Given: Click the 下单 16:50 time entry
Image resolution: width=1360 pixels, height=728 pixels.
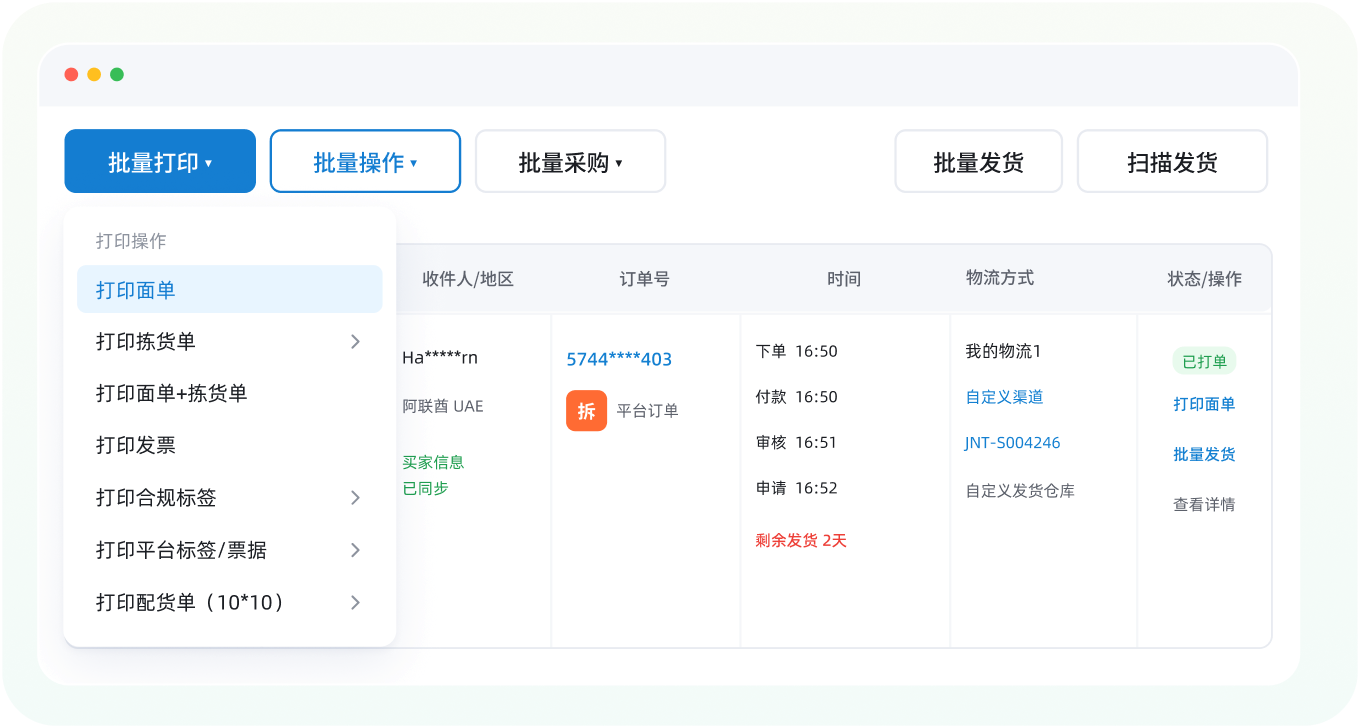Looking at the screenshot, I should (797, 351).
